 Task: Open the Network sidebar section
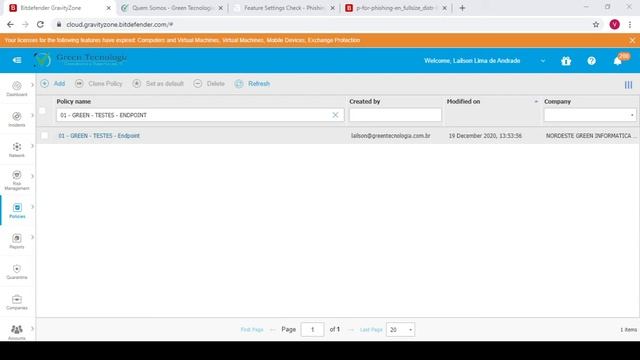coord(17,150)
